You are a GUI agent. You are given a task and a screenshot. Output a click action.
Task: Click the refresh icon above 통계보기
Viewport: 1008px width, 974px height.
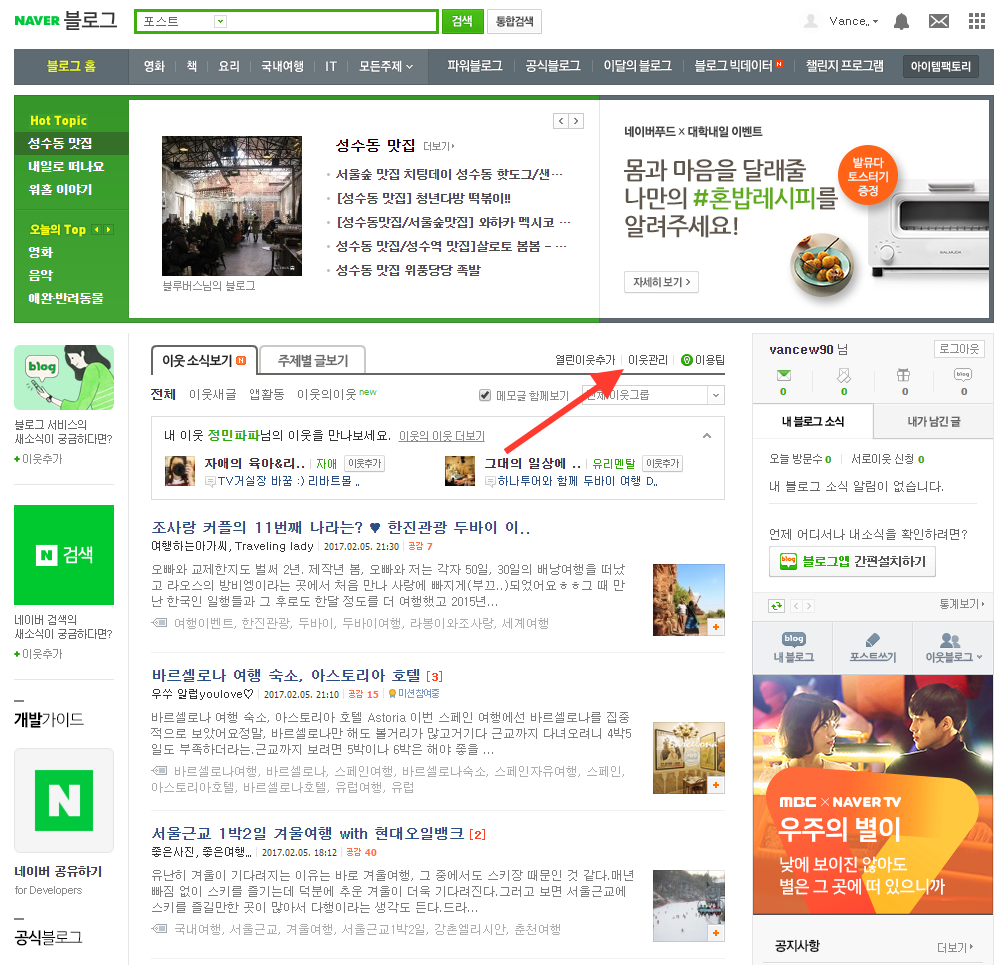tap(777, 606)
